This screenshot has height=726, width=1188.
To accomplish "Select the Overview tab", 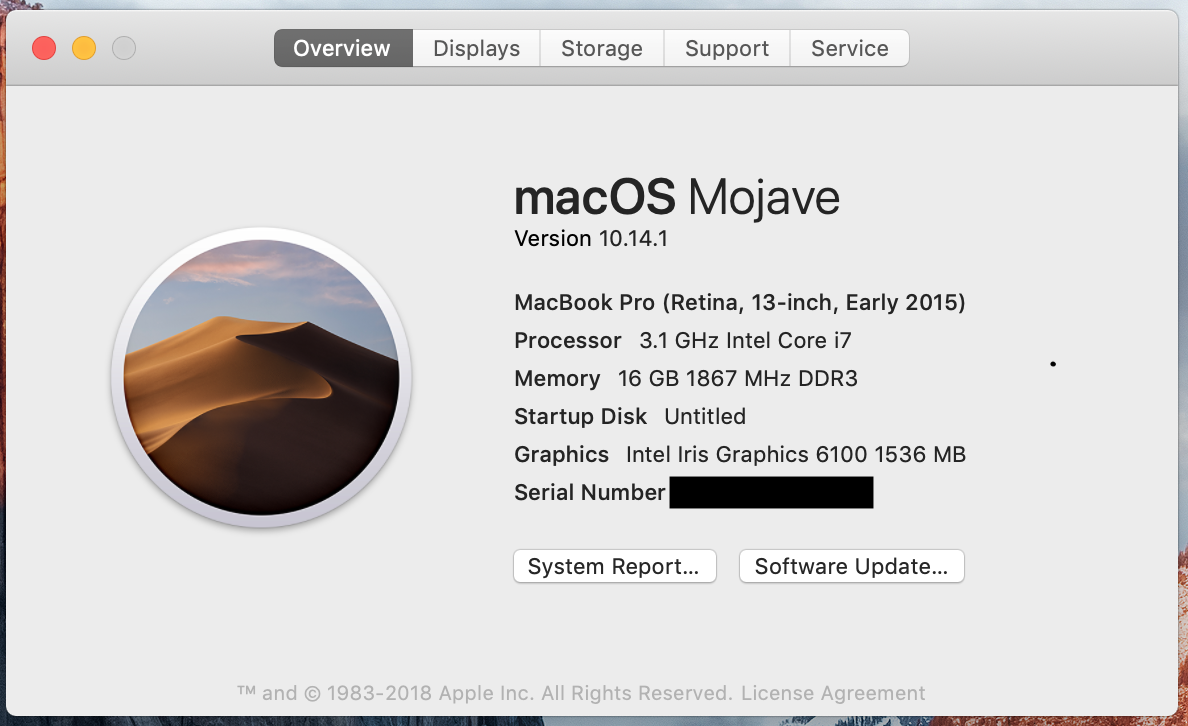I will [342, 48].
